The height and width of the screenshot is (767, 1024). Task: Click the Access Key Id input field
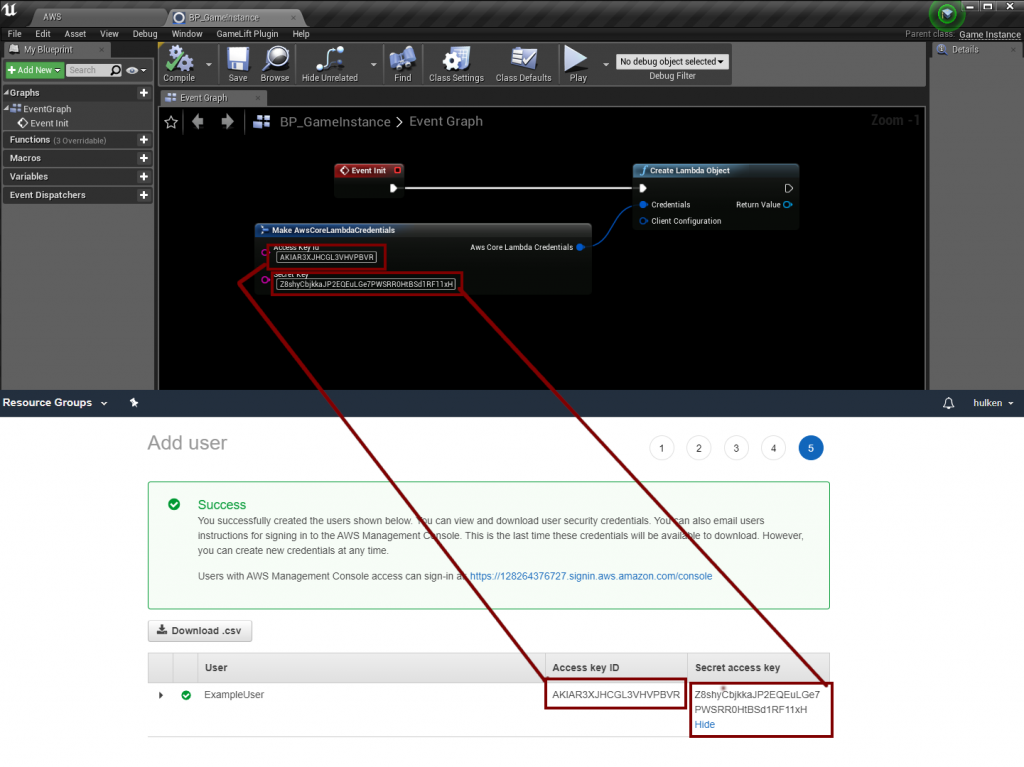tap(327, 257)
